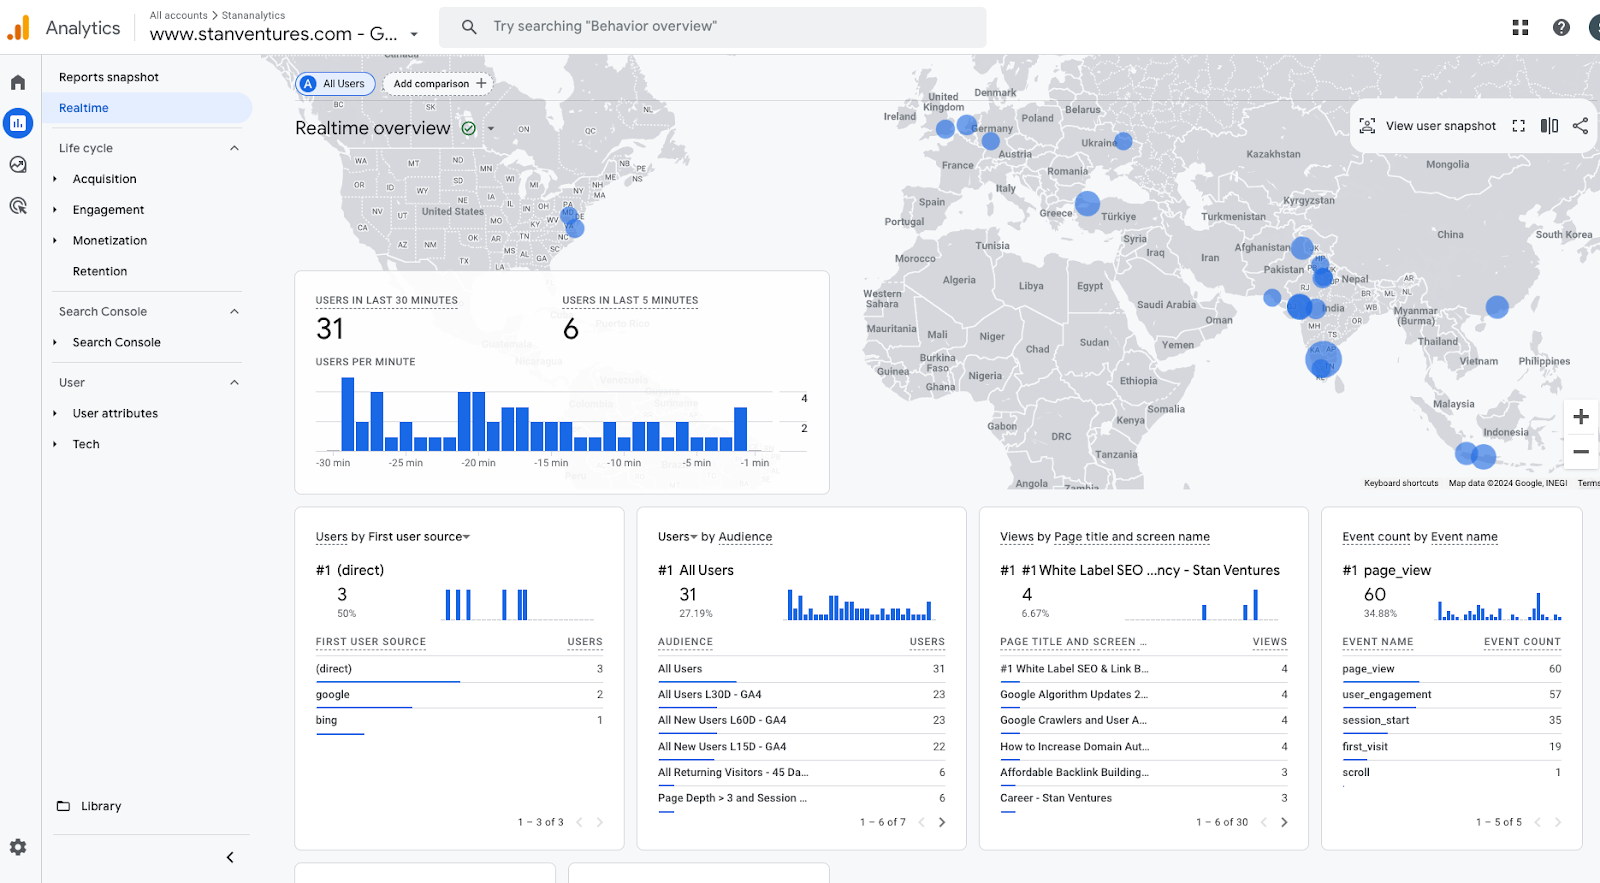
Task: Select the page_view event row
Action: coord(1451,669)
